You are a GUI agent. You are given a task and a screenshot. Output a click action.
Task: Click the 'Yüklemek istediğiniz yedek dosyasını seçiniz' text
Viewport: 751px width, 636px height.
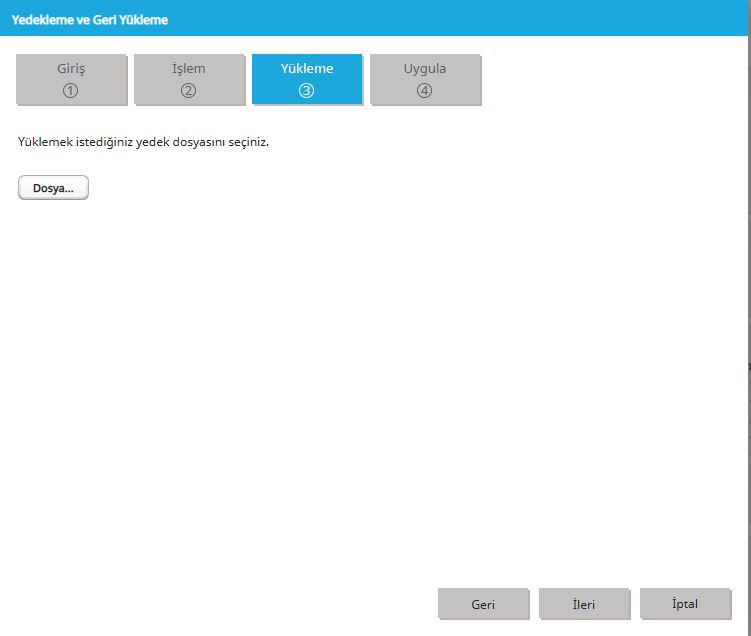point(143,142)
